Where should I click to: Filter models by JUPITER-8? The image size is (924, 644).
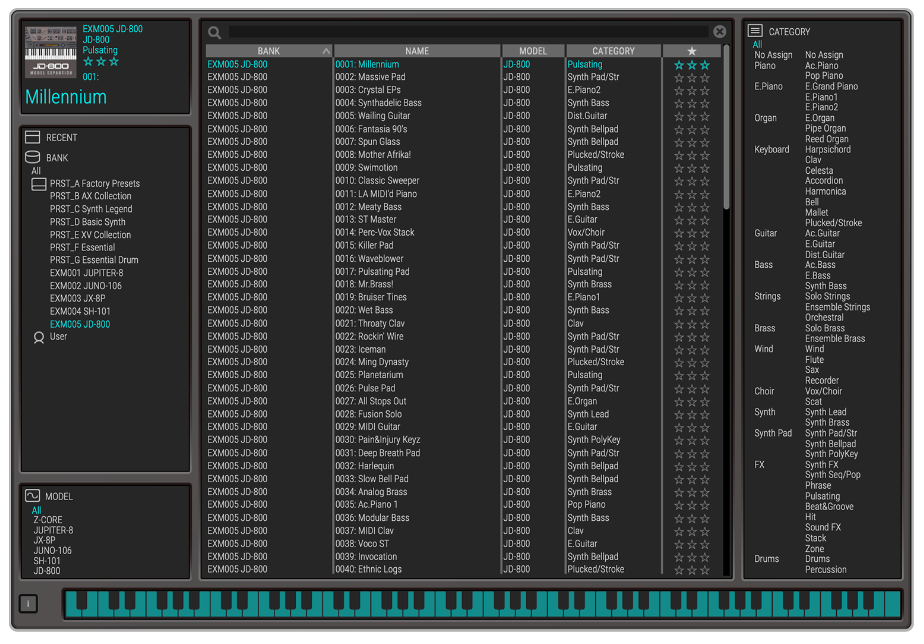click(54, 530)
